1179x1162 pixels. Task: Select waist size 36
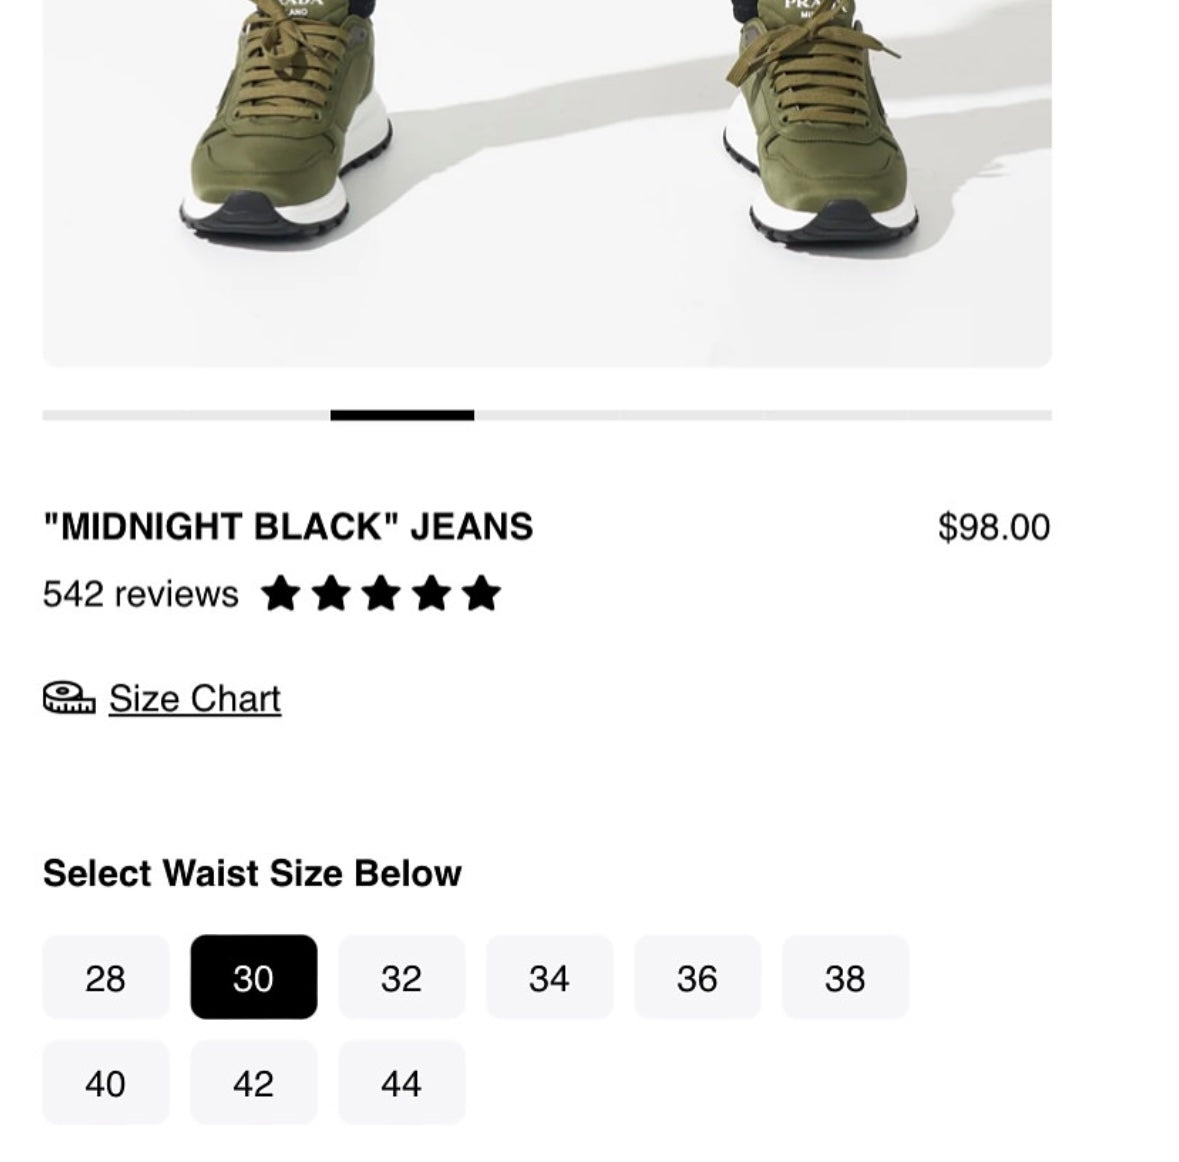[697, 978]
